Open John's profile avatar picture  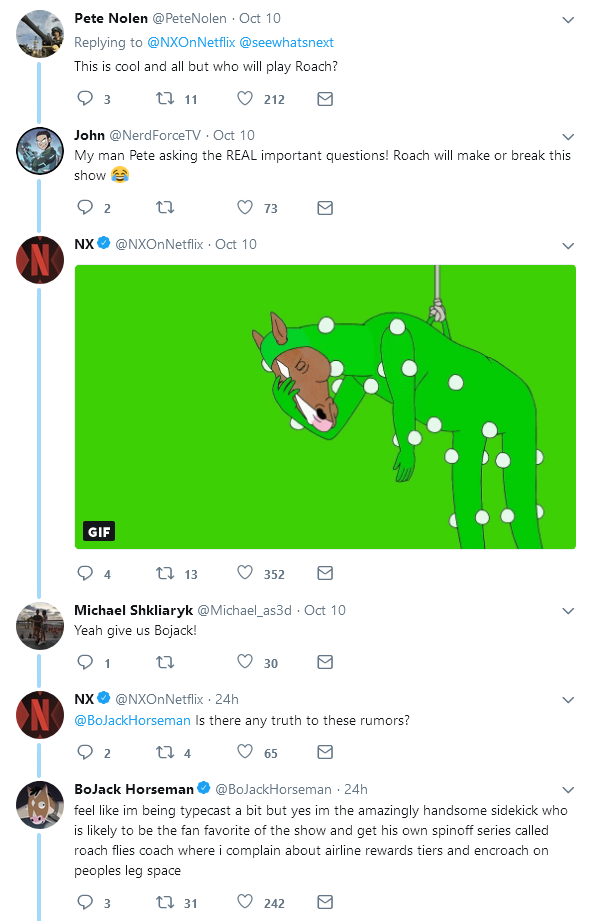pos(40,151)
